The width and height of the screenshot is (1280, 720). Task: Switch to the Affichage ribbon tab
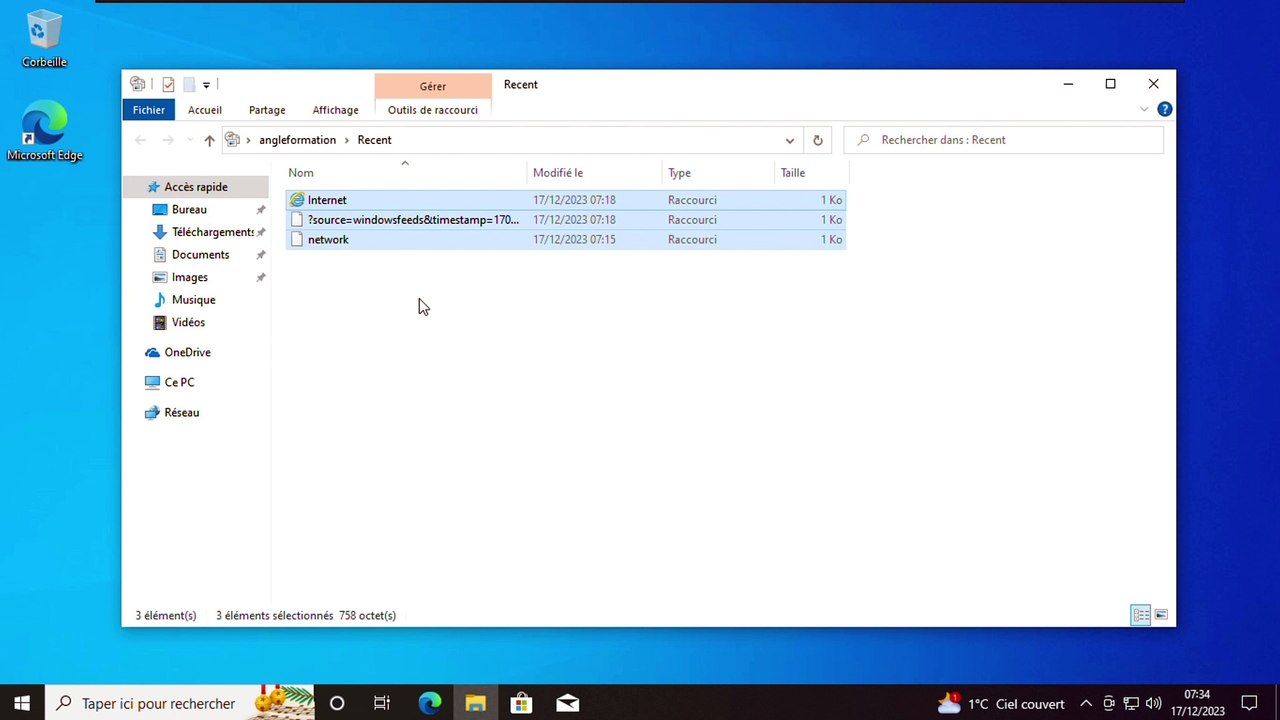(335, 110)
